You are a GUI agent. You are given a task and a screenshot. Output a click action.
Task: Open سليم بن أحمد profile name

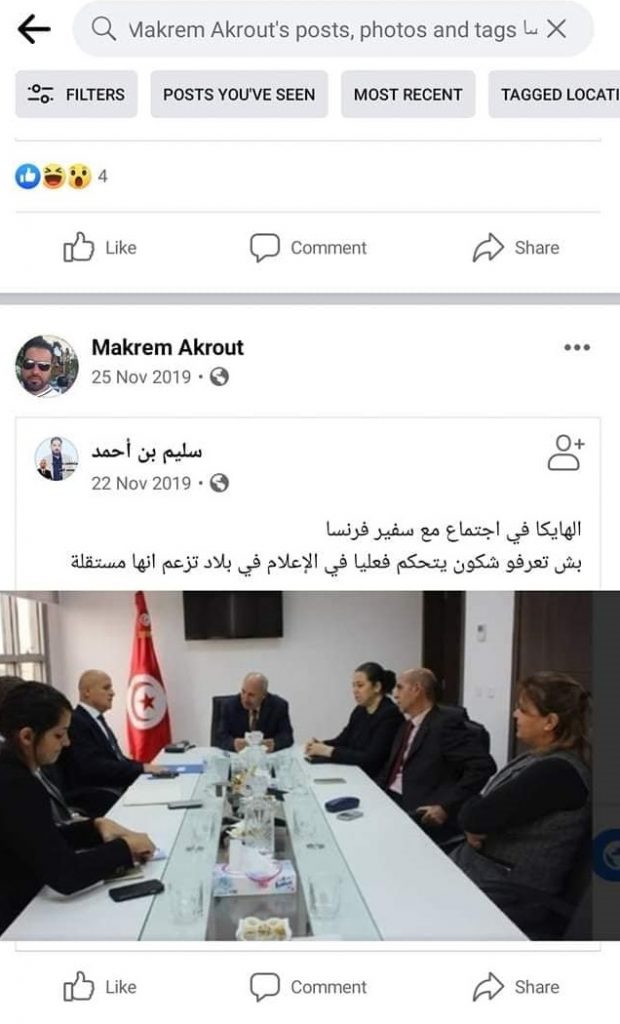coord(147,451)
